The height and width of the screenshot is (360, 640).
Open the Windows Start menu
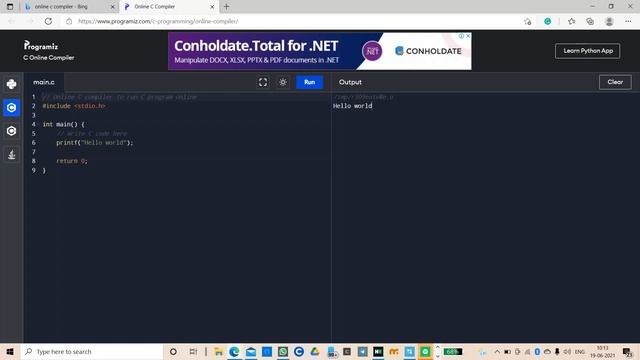click(10, 351)
